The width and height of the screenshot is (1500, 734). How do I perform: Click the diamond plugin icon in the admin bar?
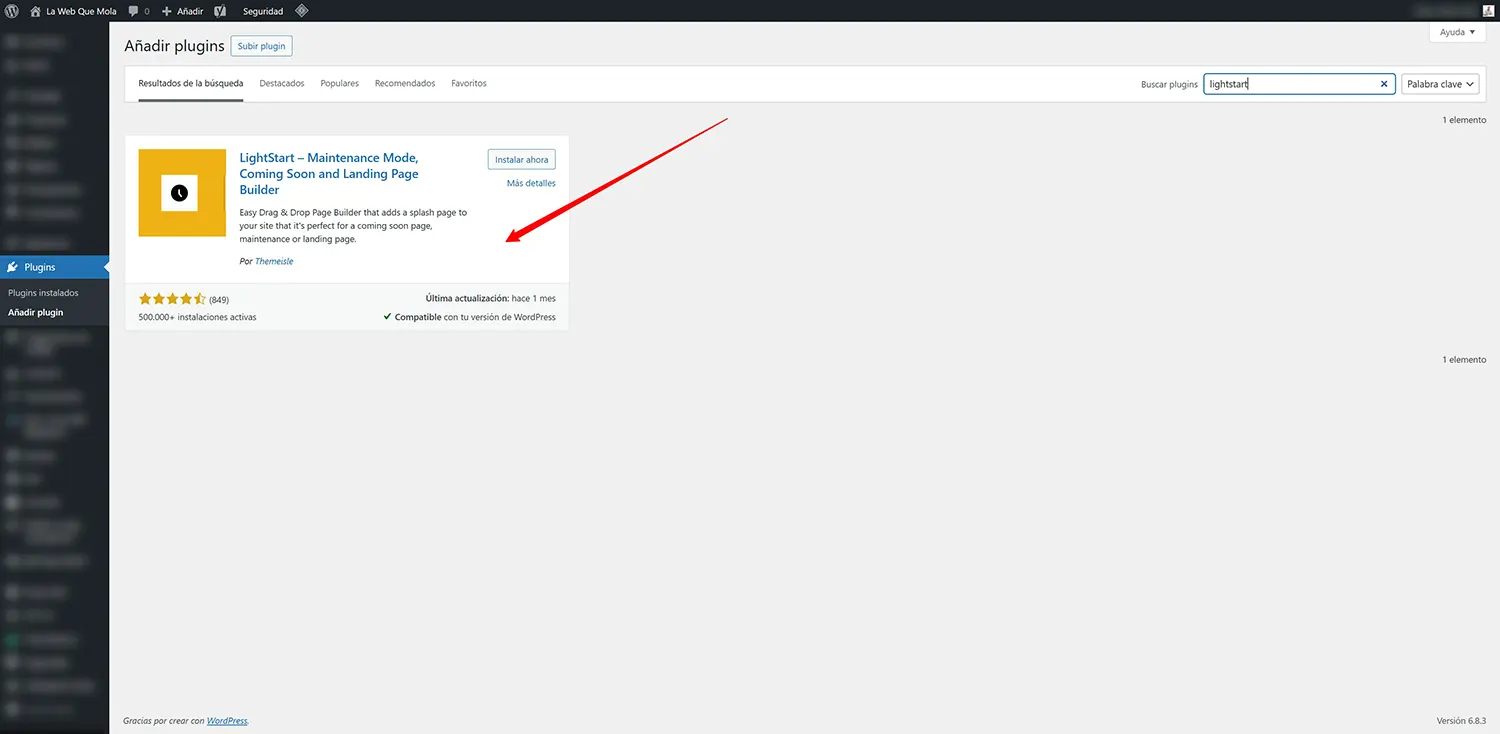pos(302,11)
